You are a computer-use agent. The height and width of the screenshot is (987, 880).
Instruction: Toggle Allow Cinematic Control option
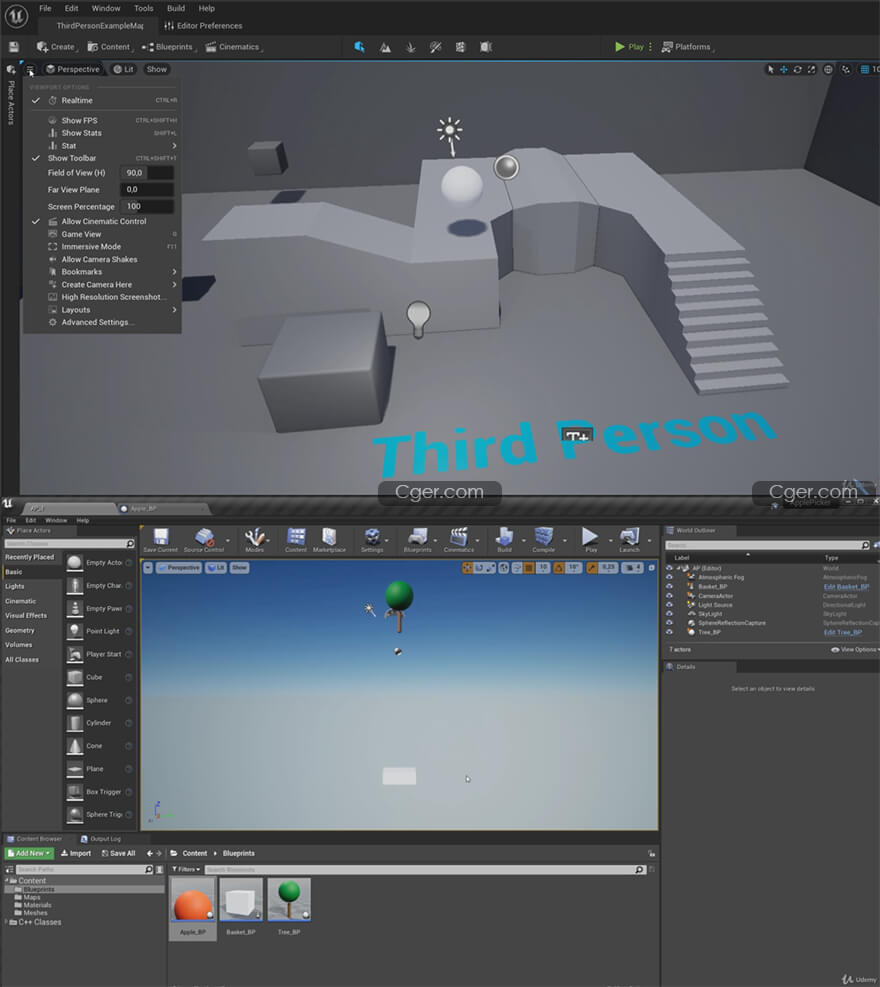103,222
